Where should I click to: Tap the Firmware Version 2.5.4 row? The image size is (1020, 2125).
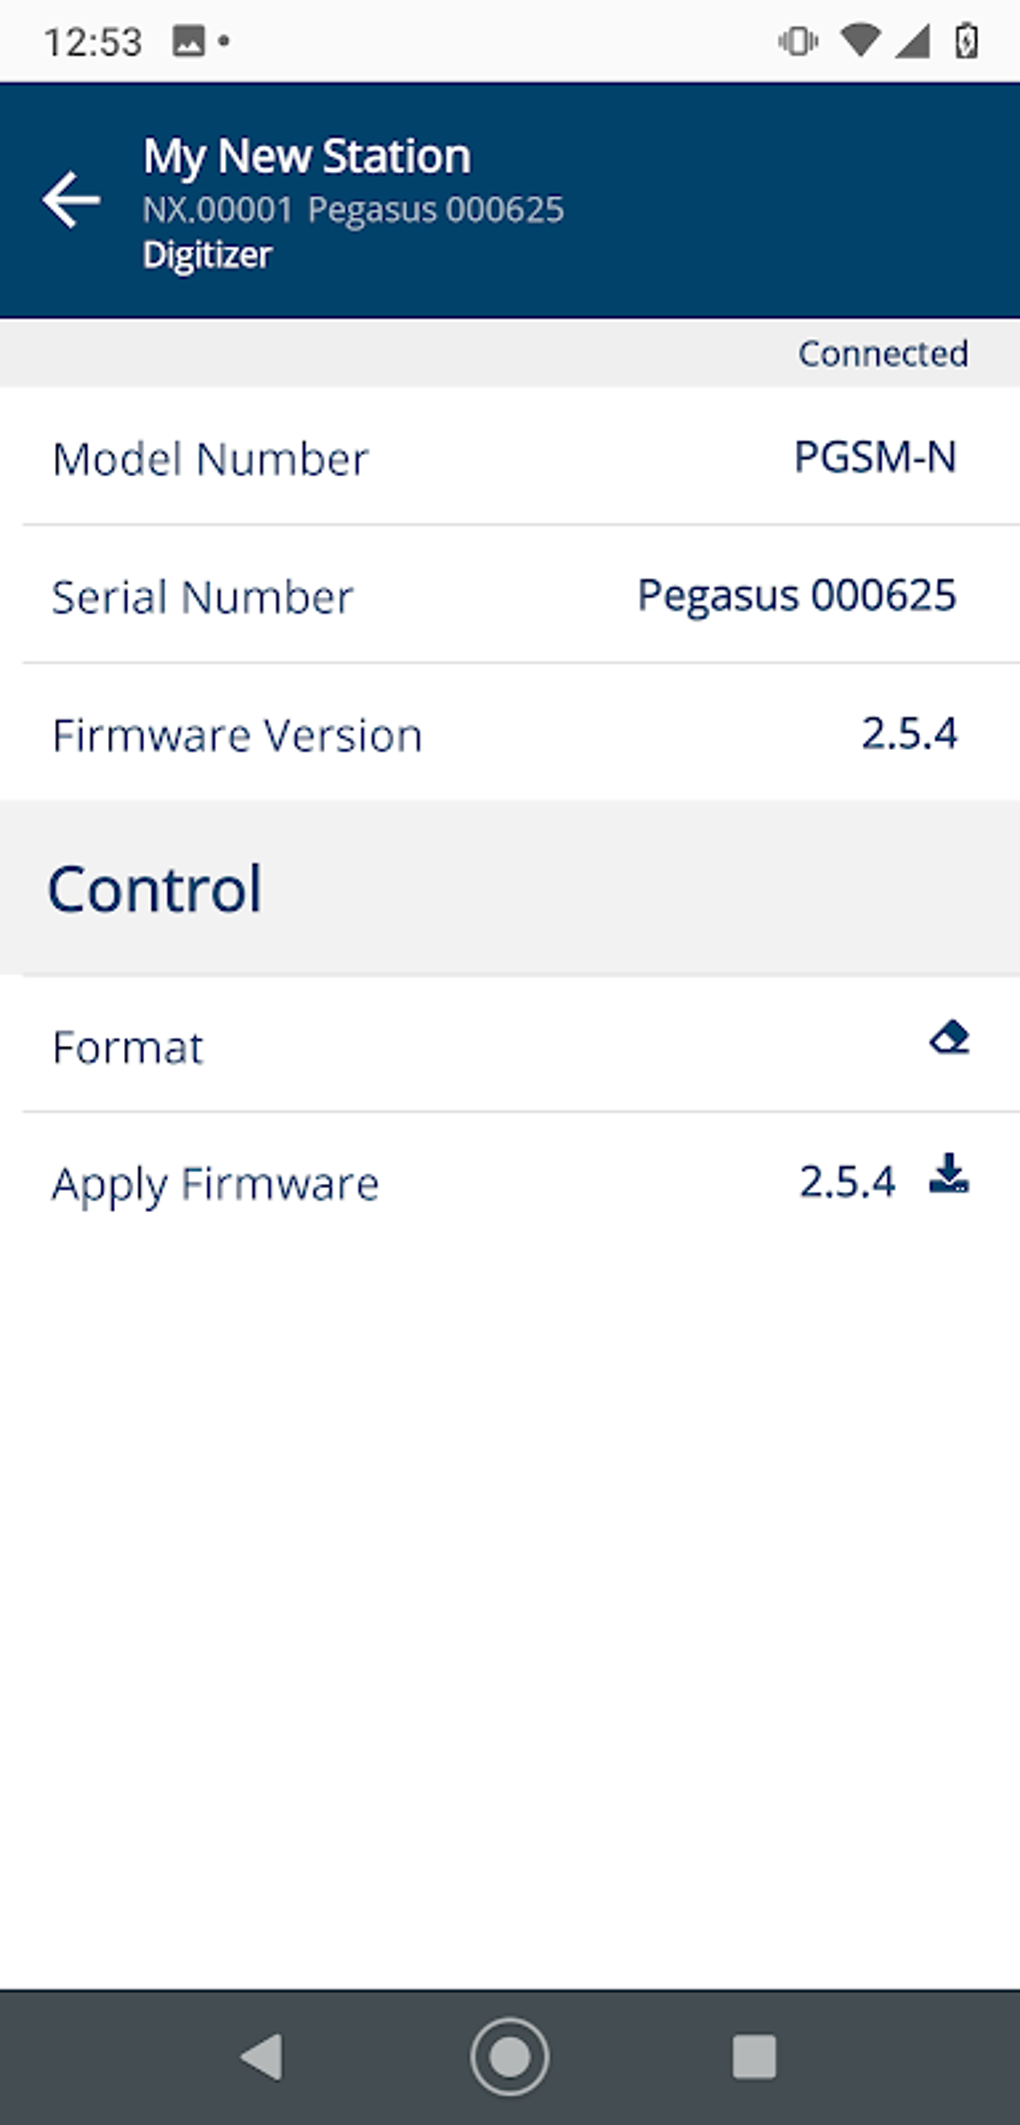coord(510,734)
